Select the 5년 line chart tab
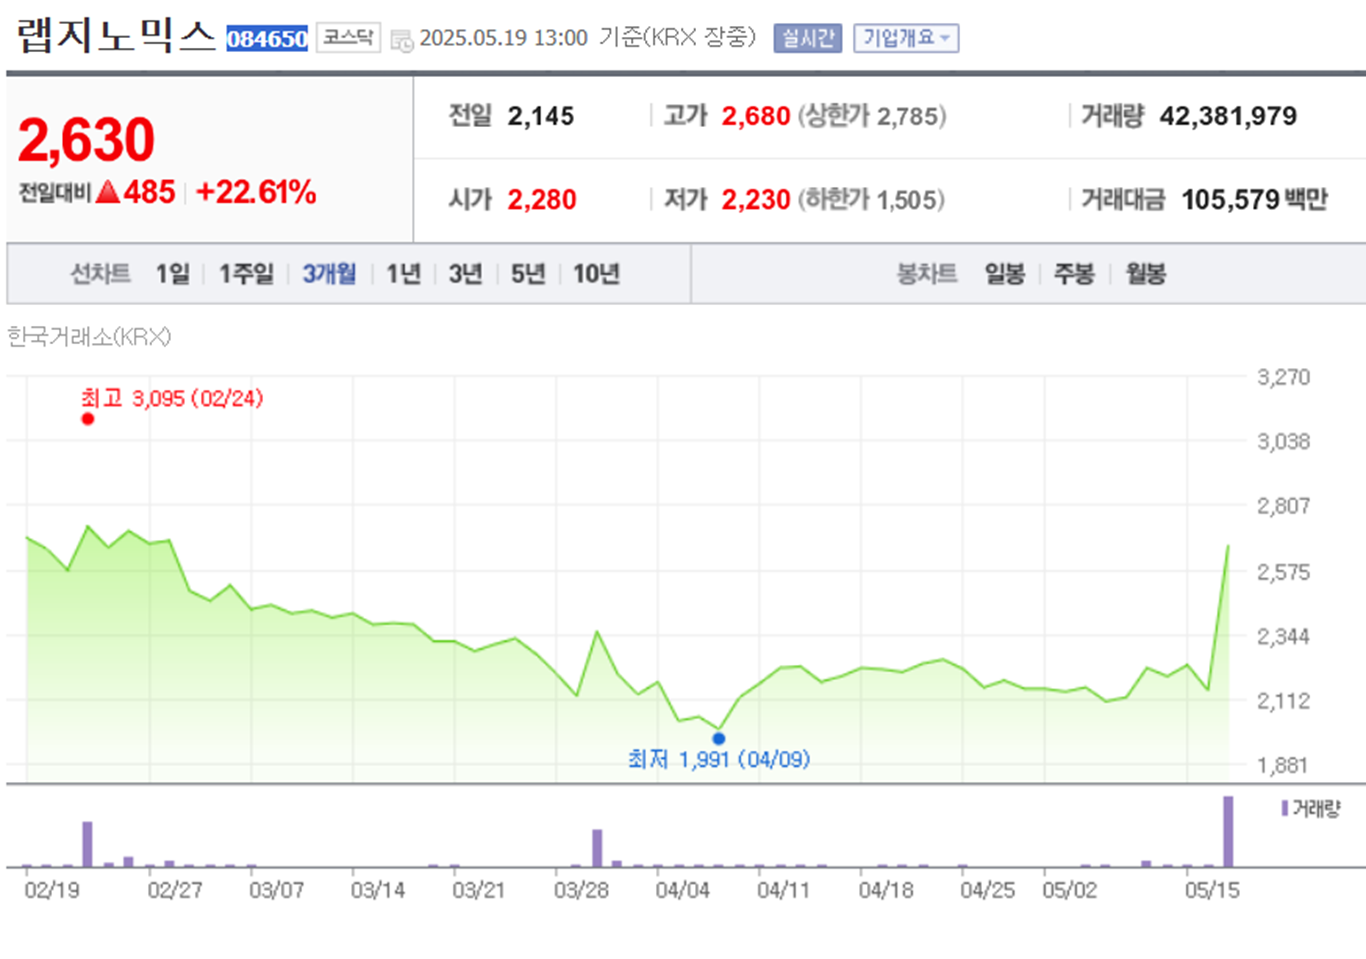The height and width of the screenshot is (959, 1366). point(528,274)
